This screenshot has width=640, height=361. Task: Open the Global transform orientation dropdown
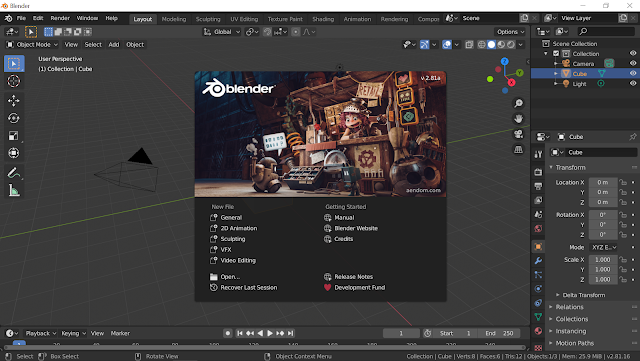[x=222, y=32]
